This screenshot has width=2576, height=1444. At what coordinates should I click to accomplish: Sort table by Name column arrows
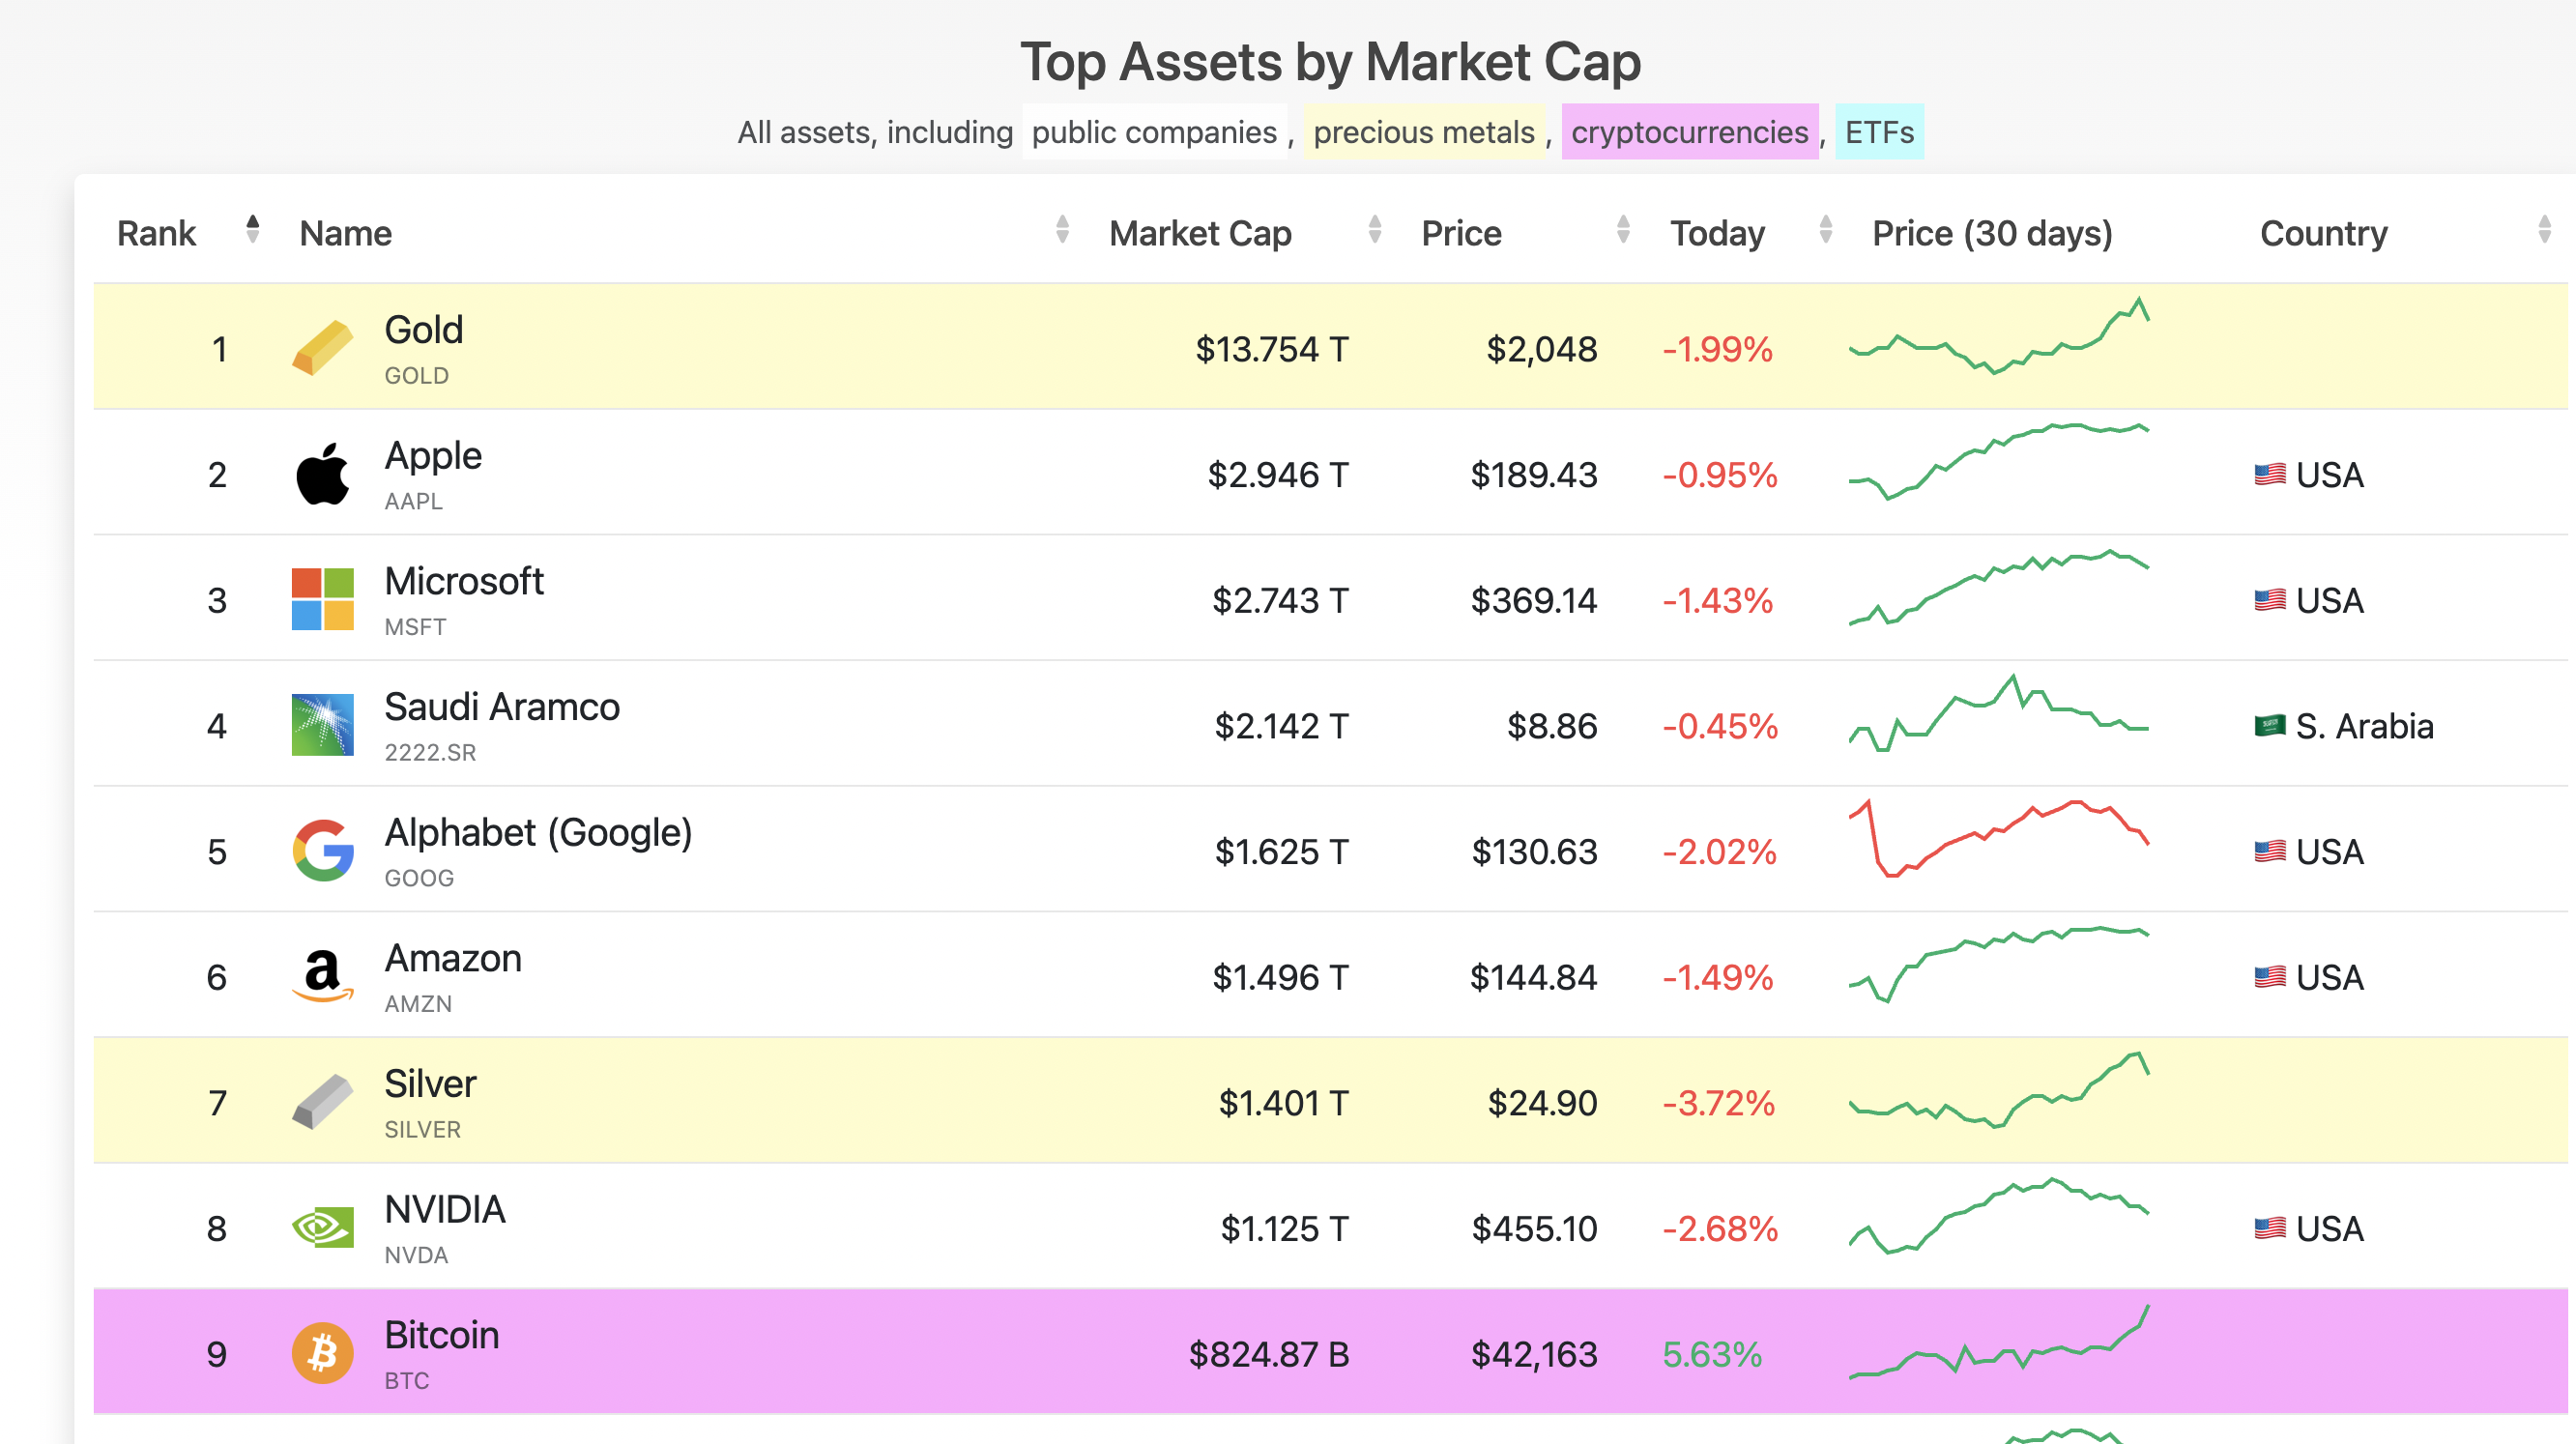pos(1062,230)
